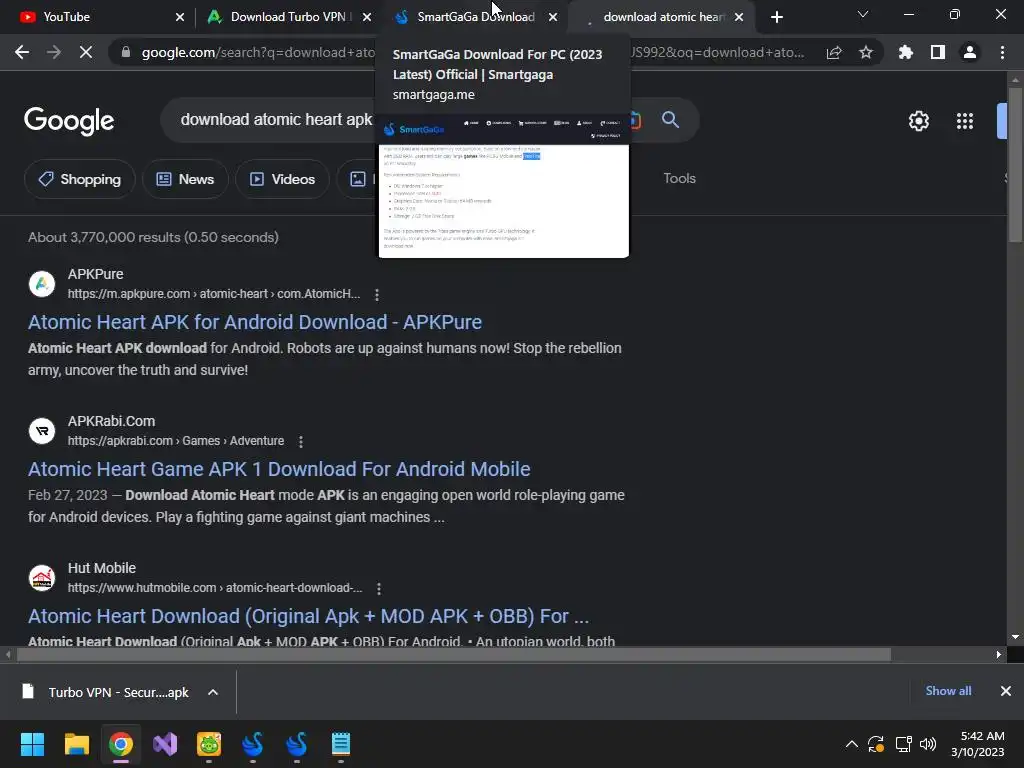Image resolution: width=1024 pixels, height=768 pixels.
Task: Open the Chrome profile menu
Action: 970,52
